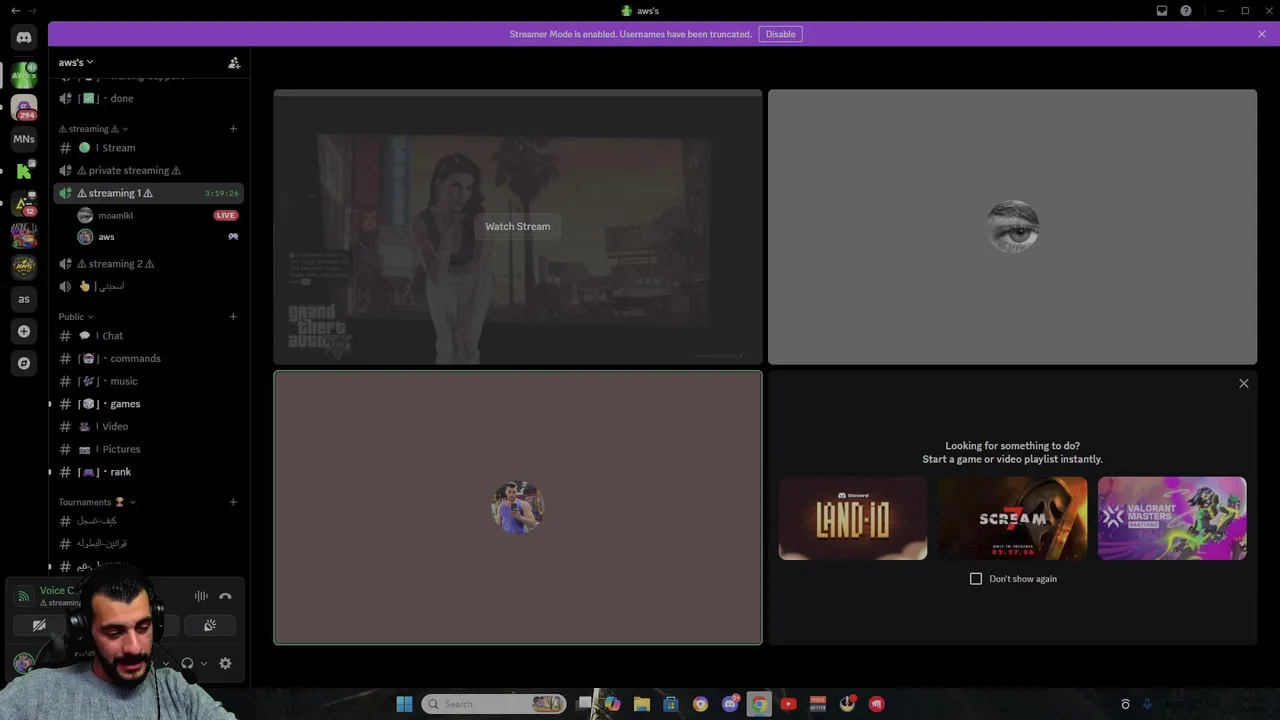This screenshot has height=720, width=1280.
Task: Select the MNs server icon
Action: [24, 139]
